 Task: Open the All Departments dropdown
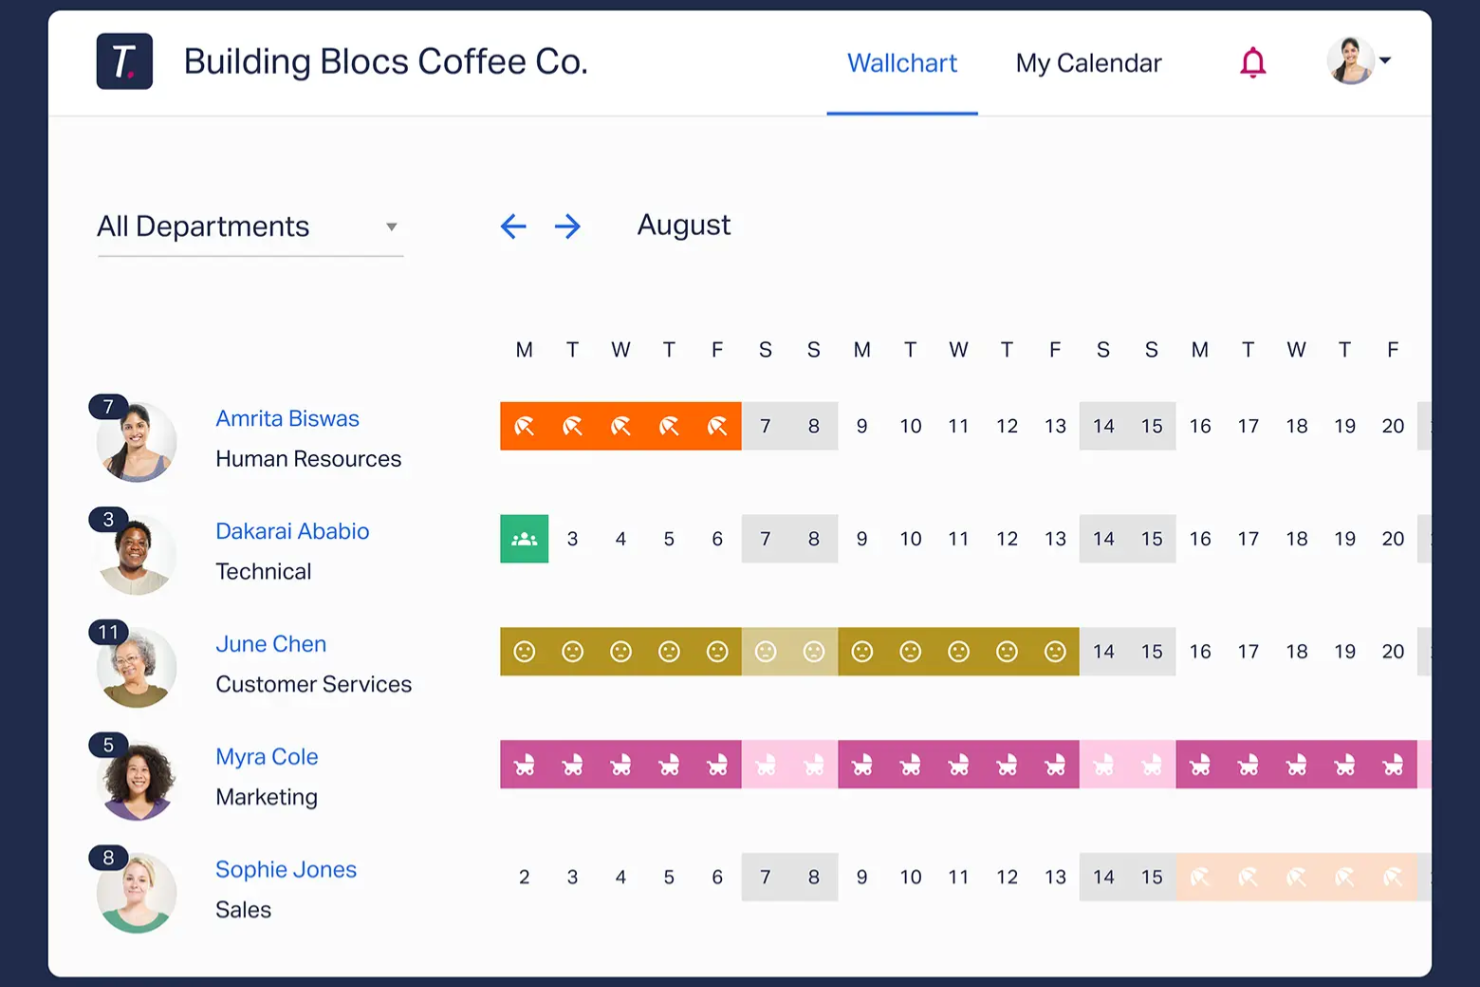point(248,226)
